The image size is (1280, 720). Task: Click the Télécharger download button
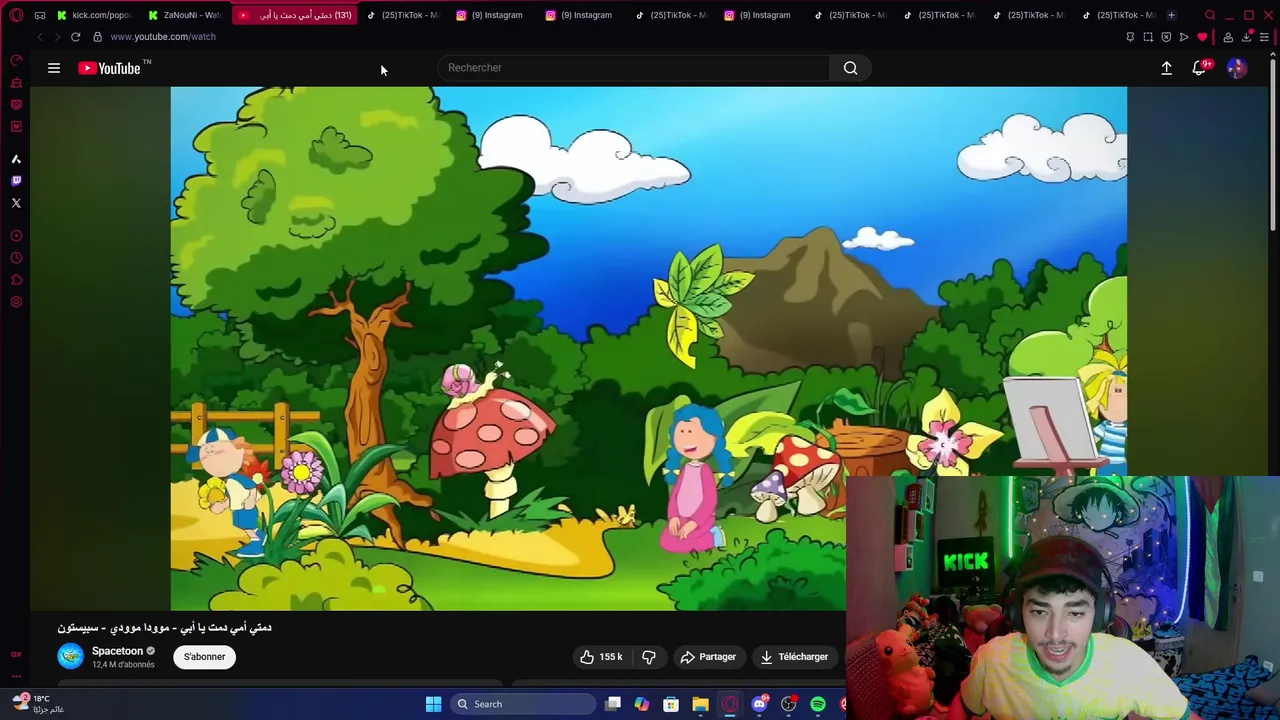coord(795,657)
